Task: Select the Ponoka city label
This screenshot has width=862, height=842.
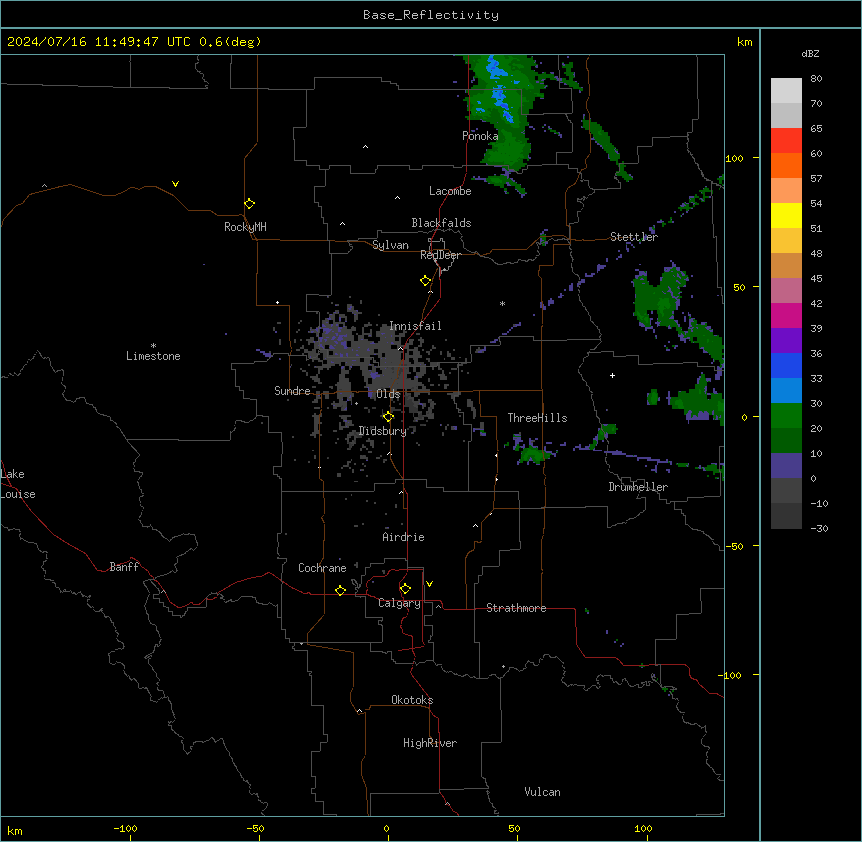Action: pyautogui.click(x=480, y=136)
